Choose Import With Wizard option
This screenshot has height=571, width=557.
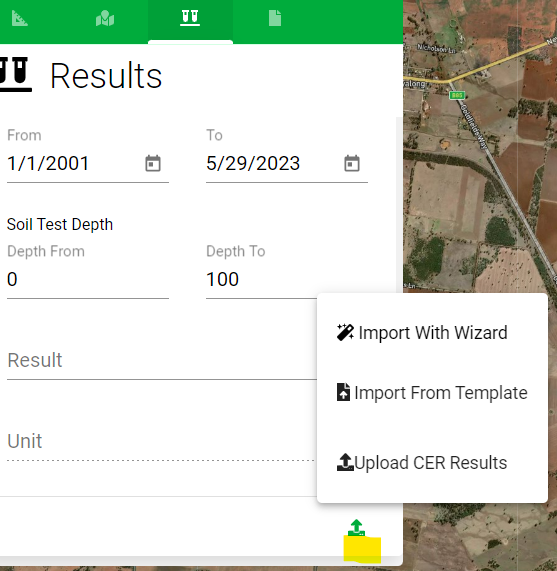[432, 332]
